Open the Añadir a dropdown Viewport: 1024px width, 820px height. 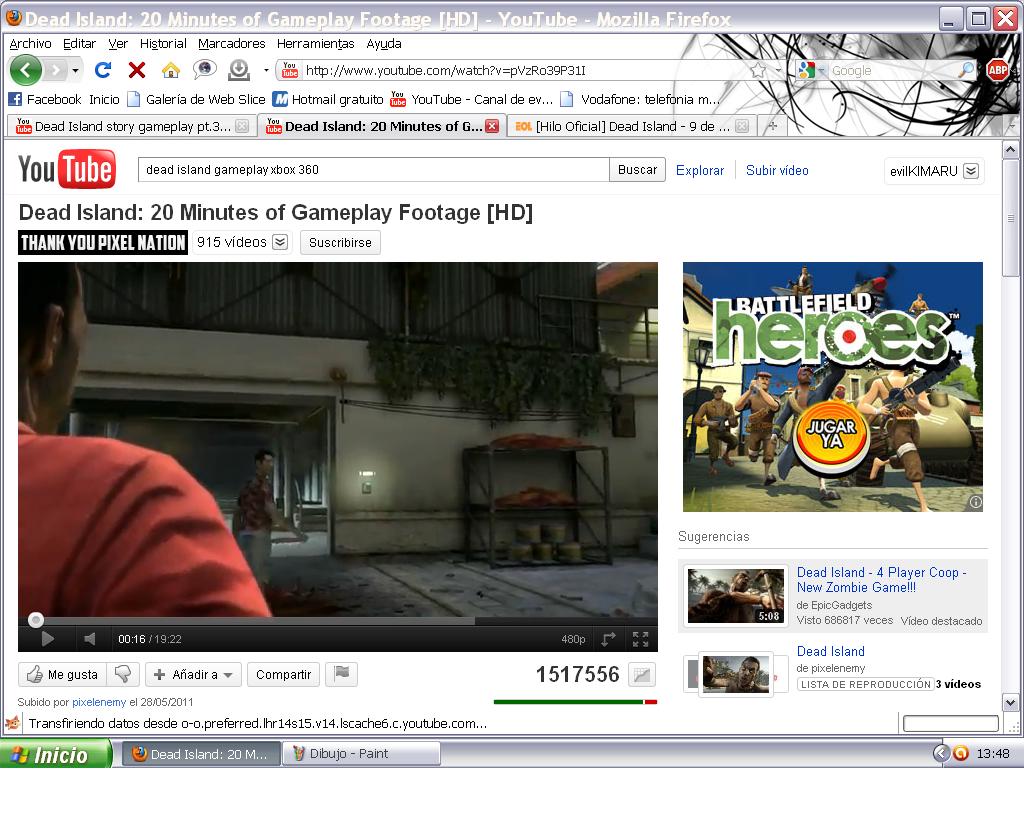pos(193,674)
